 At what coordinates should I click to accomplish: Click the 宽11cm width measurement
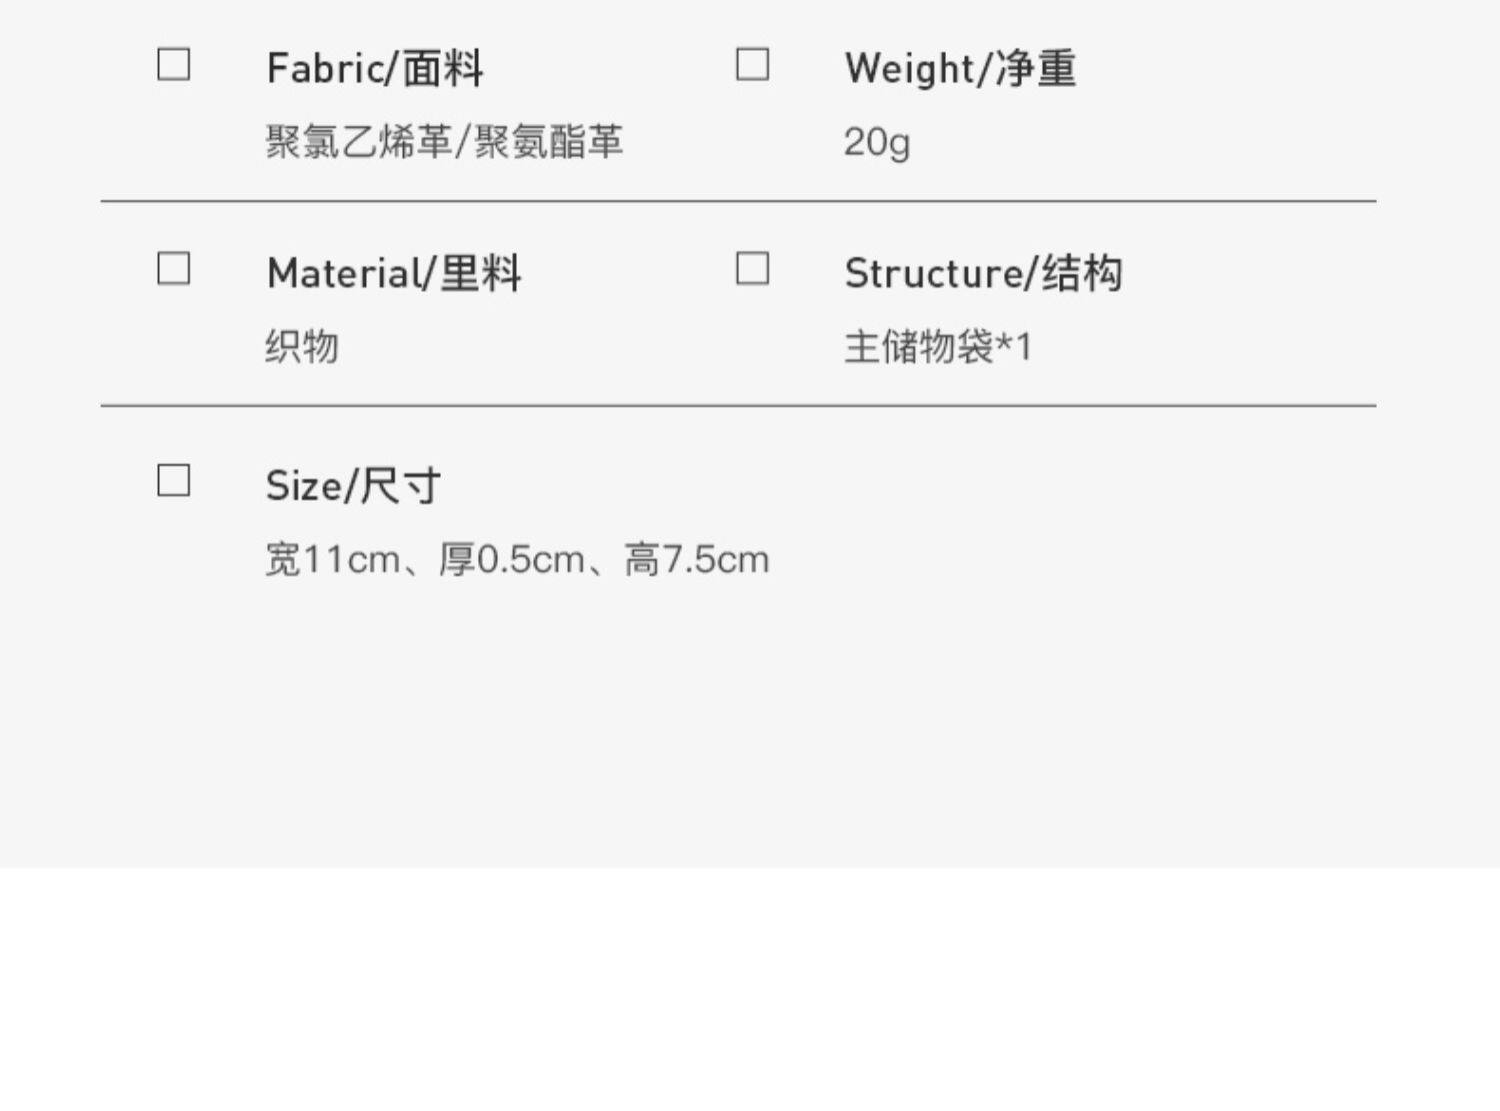[332, 560]
